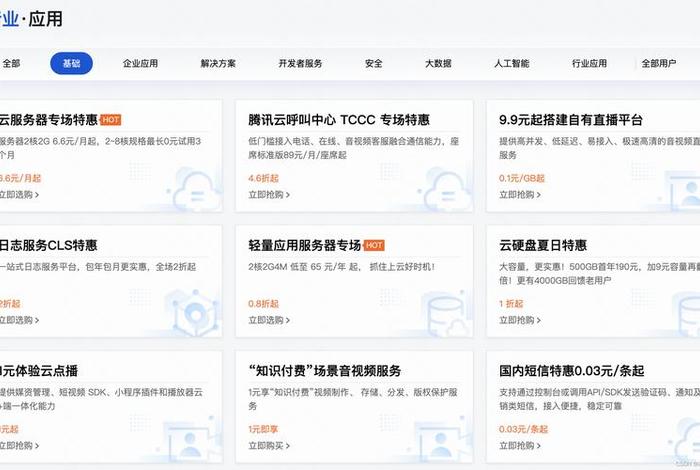Click the 1 折起 price text

[511, 304]
